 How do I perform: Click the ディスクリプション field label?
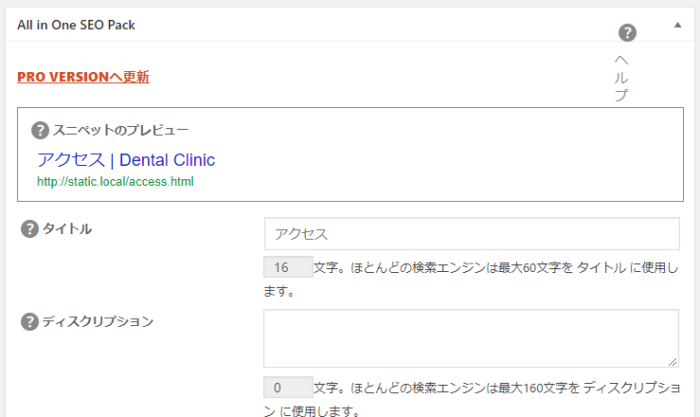98,321
